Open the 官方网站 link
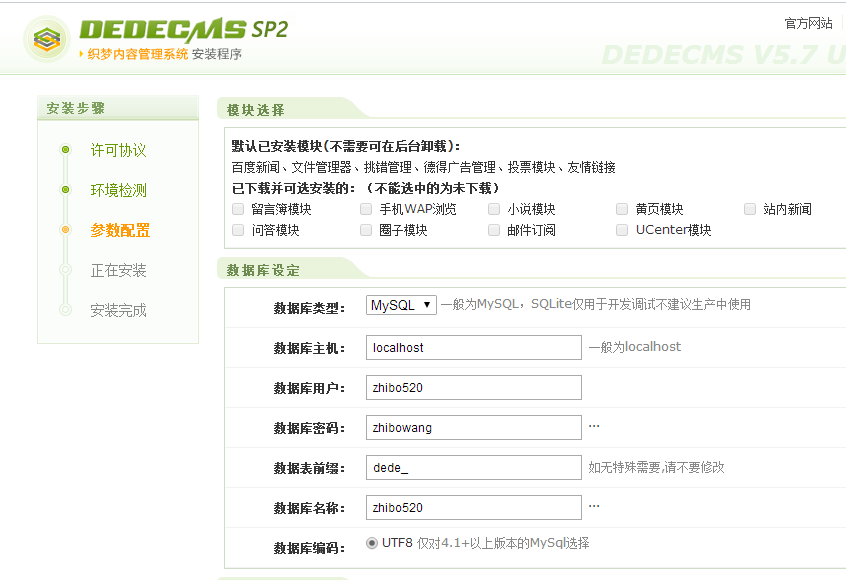 pos(808,23)
